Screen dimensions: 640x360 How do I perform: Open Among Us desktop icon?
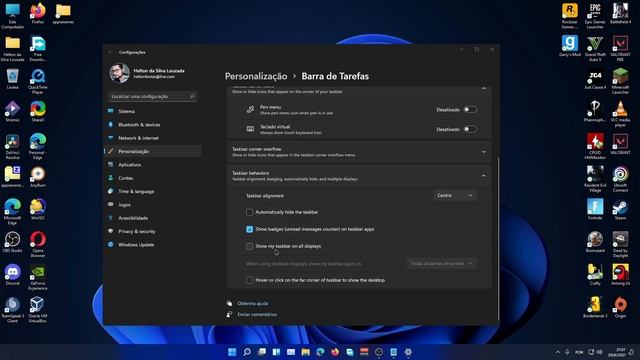coord(620,275)
